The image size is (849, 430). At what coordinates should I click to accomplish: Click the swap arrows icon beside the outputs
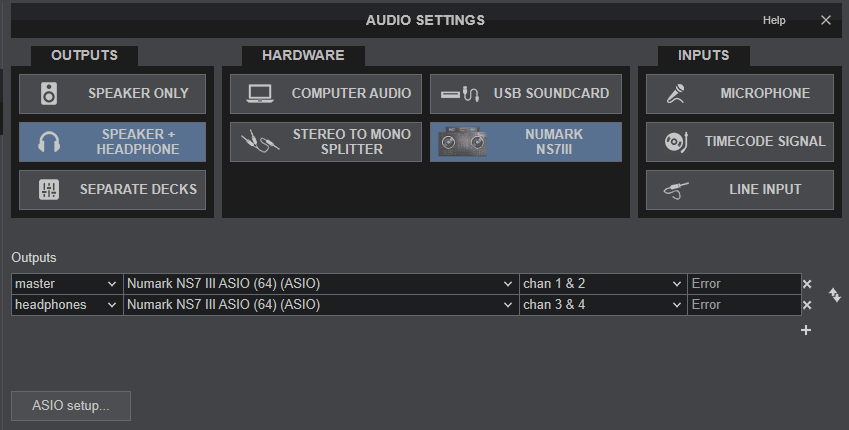pos(835,294)
